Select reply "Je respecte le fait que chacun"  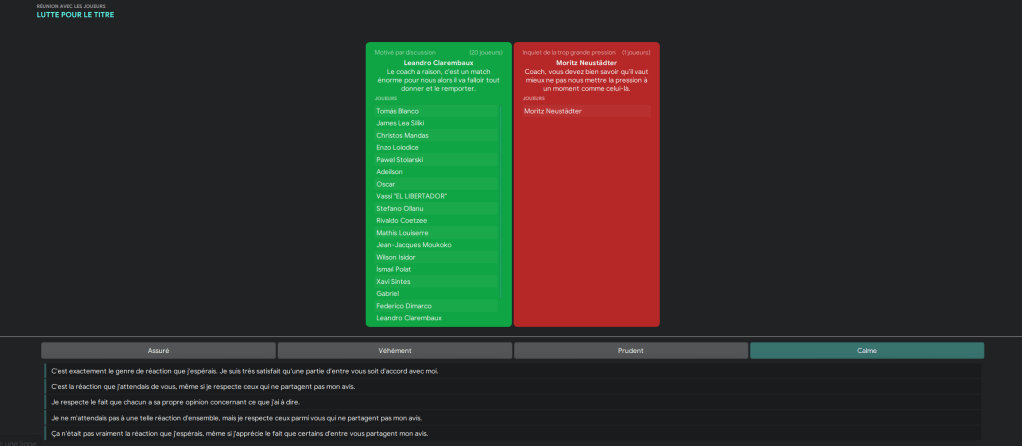(175, 402)
